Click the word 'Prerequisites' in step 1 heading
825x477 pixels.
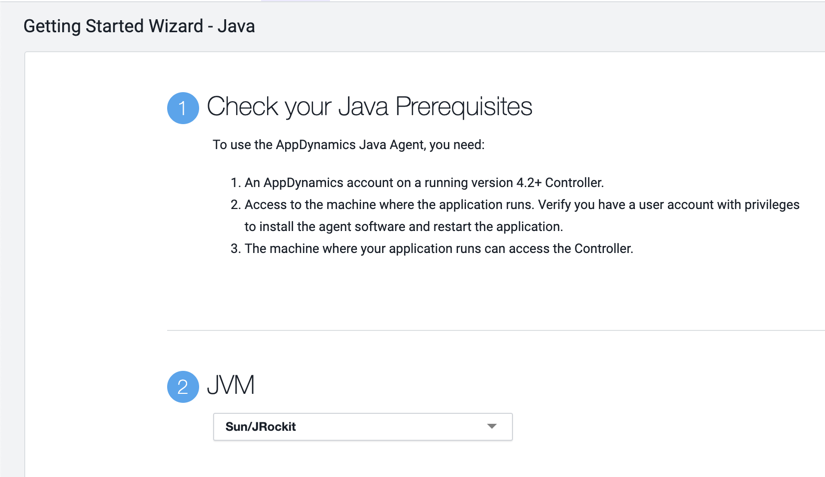464,107
